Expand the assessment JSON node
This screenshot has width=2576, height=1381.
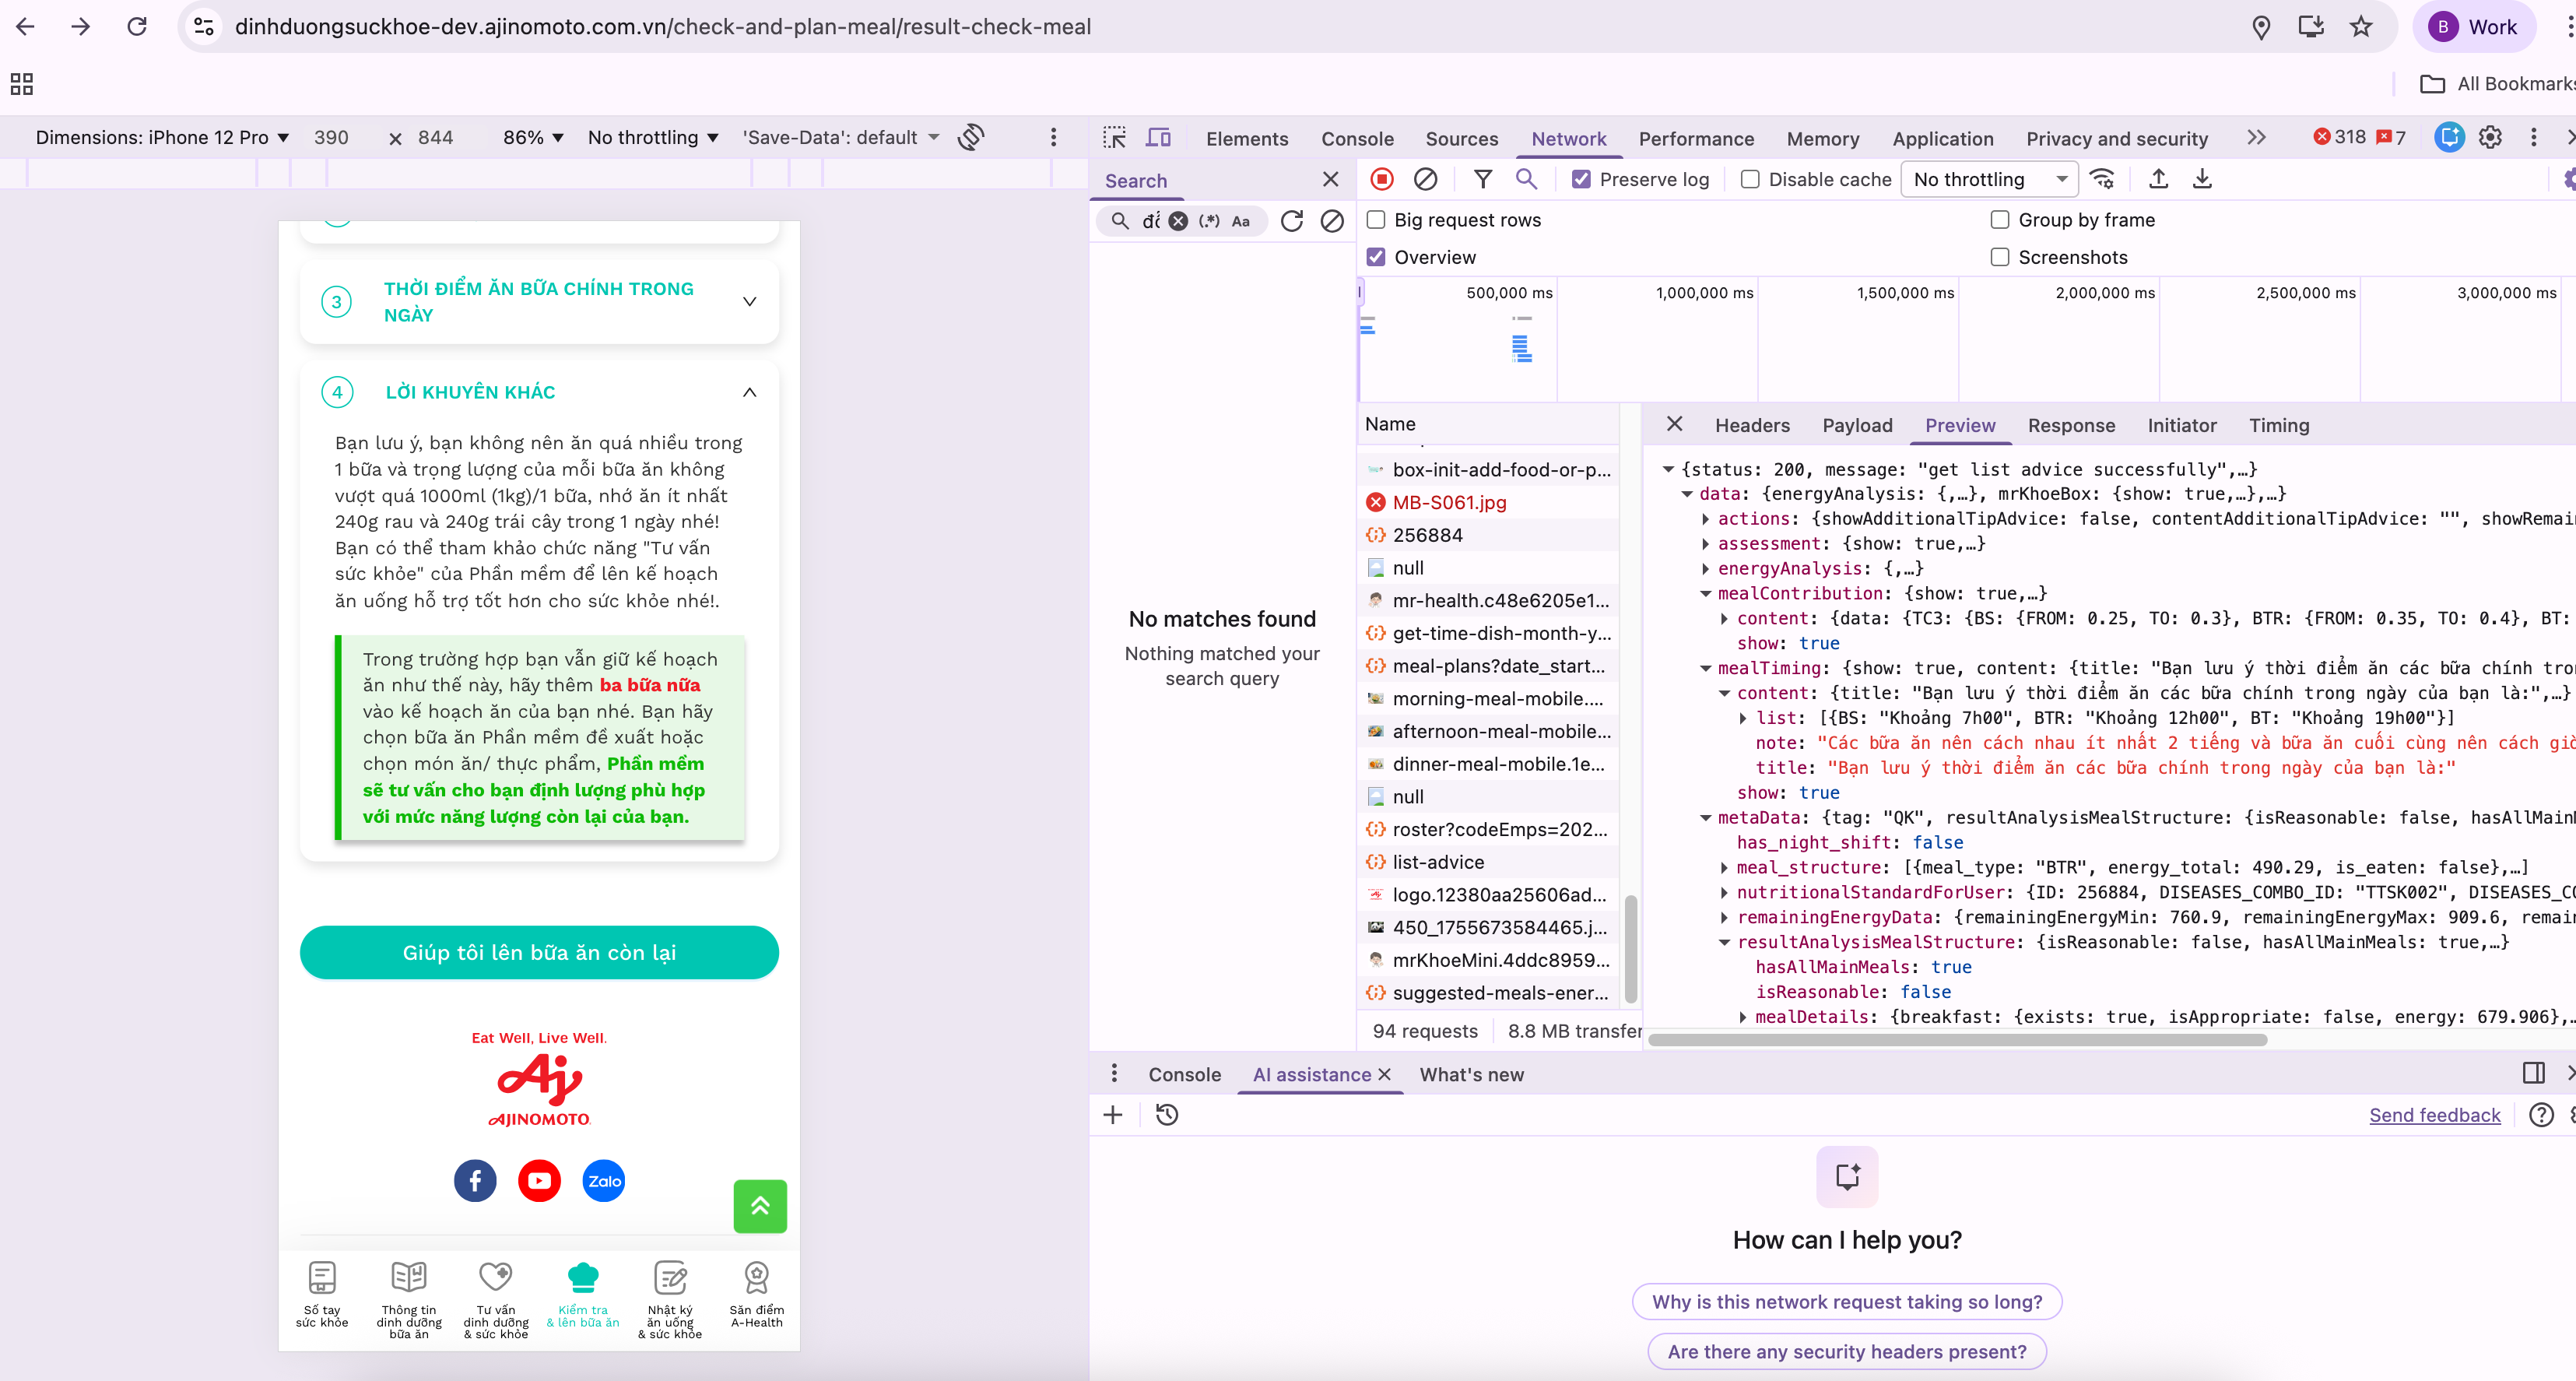point(1705,544)
